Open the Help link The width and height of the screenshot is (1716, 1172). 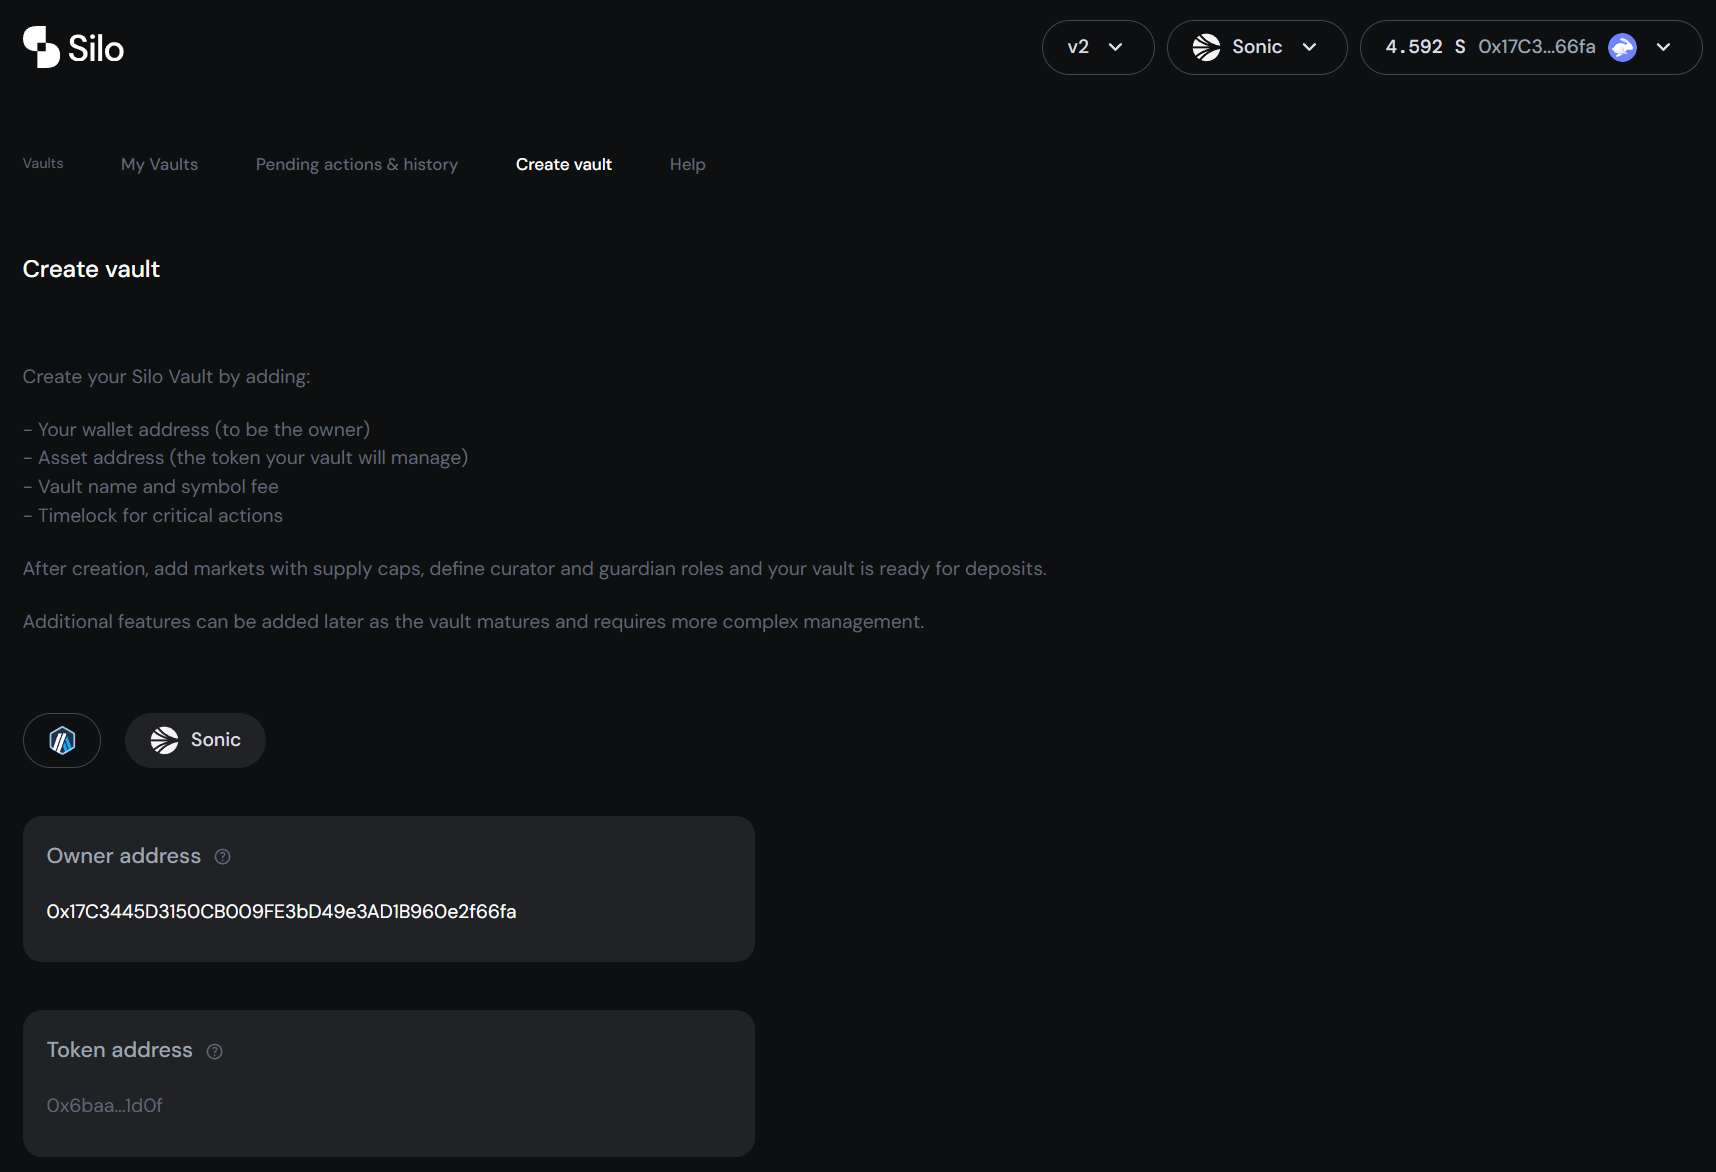687,164
